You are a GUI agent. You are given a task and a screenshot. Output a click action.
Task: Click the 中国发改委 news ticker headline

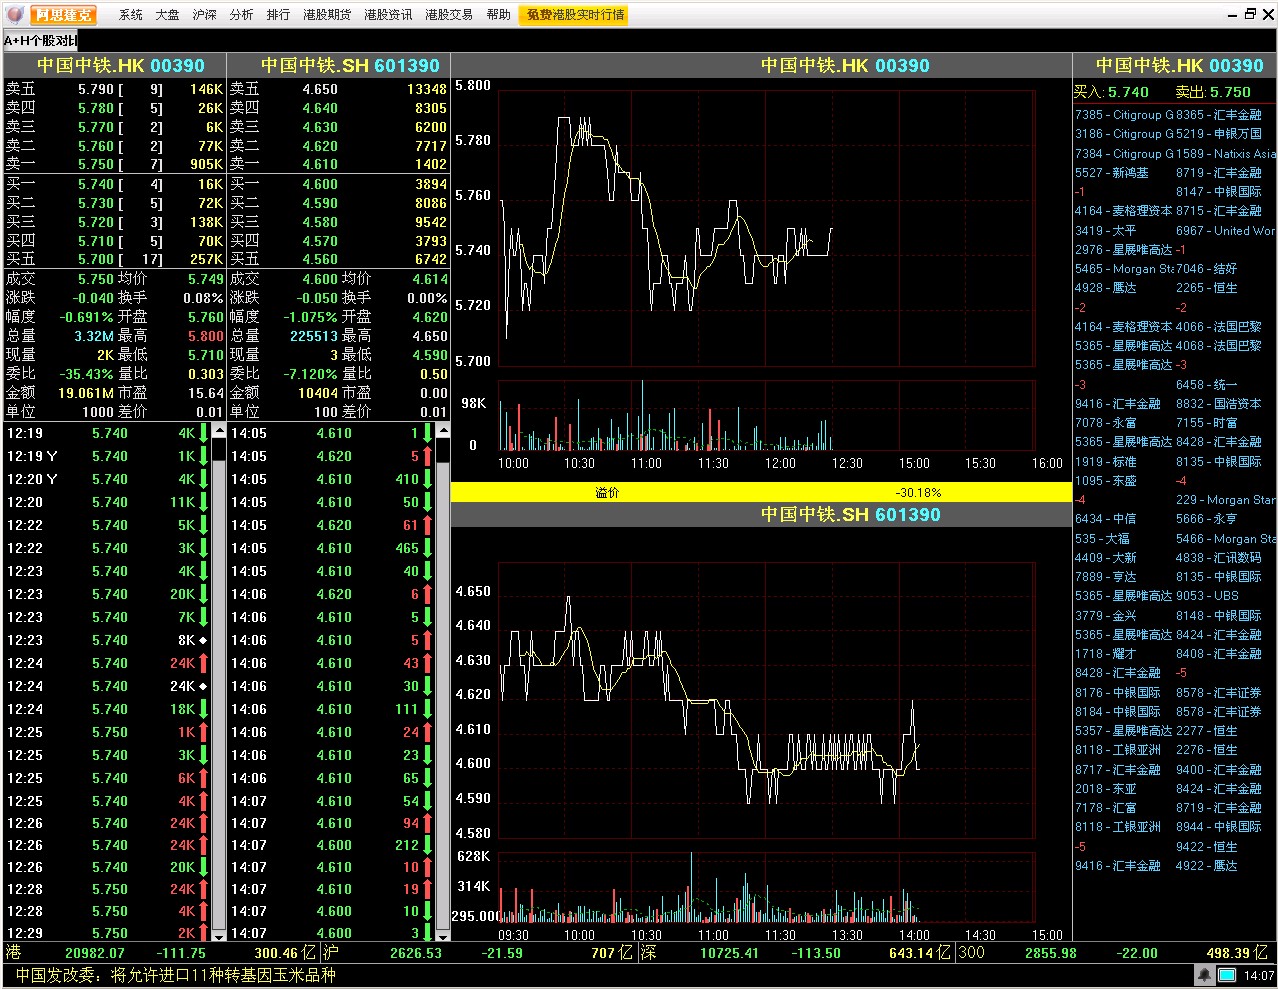(176, 975)
